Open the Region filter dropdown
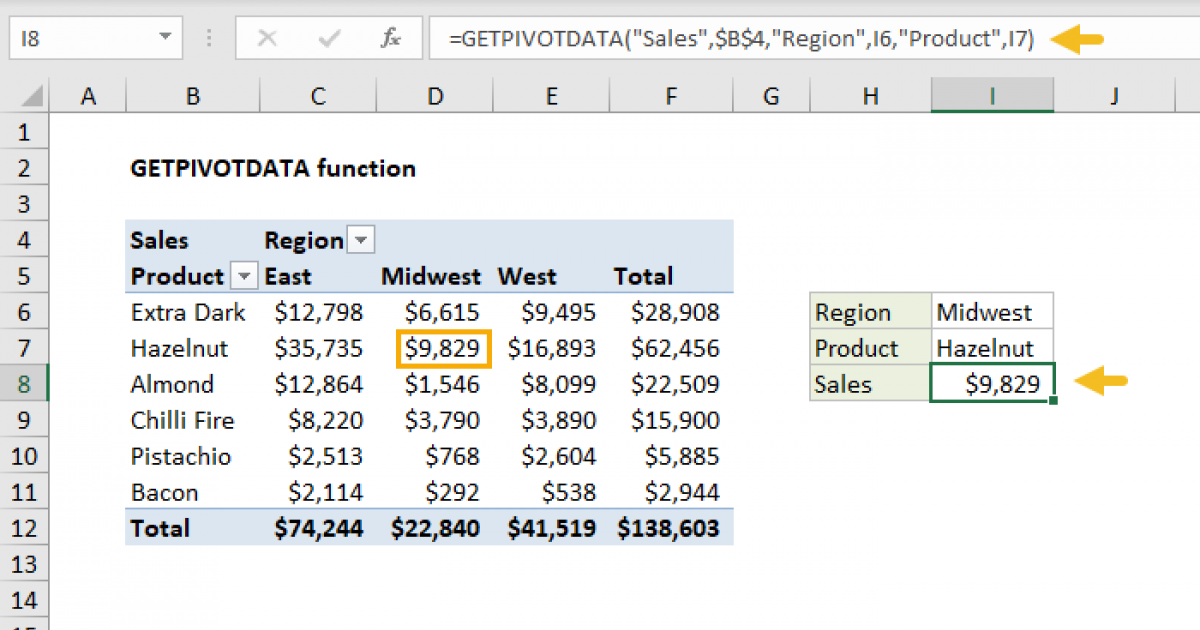This screenshot has height=630, width=1200. [361, 240]
